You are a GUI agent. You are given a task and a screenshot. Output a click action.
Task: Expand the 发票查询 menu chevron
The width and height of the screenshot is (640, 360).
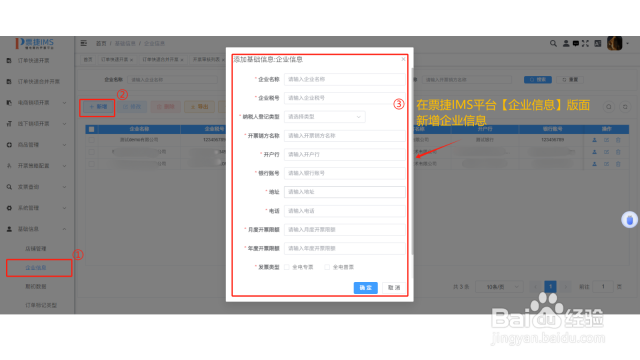point(64,187)
